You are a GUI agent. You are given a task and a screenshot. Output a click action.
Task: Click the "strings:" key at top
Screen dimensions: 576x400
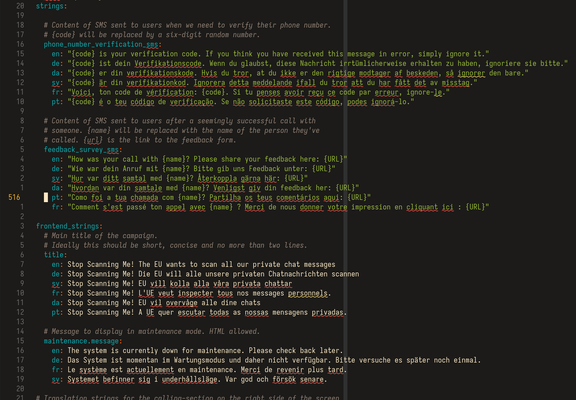51,6
